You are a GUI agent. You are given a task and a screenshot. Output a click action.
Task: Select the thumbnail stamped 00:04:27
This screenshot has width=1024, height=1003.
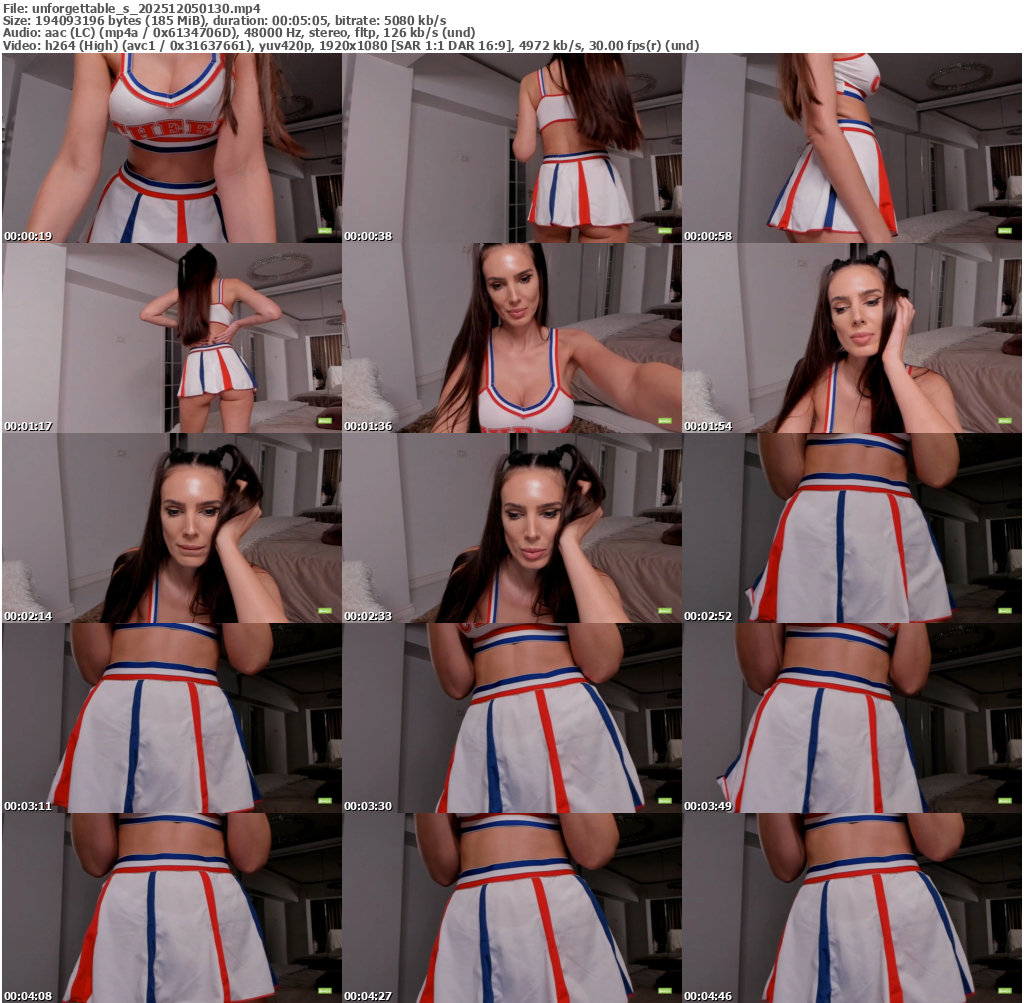(512, 908)
